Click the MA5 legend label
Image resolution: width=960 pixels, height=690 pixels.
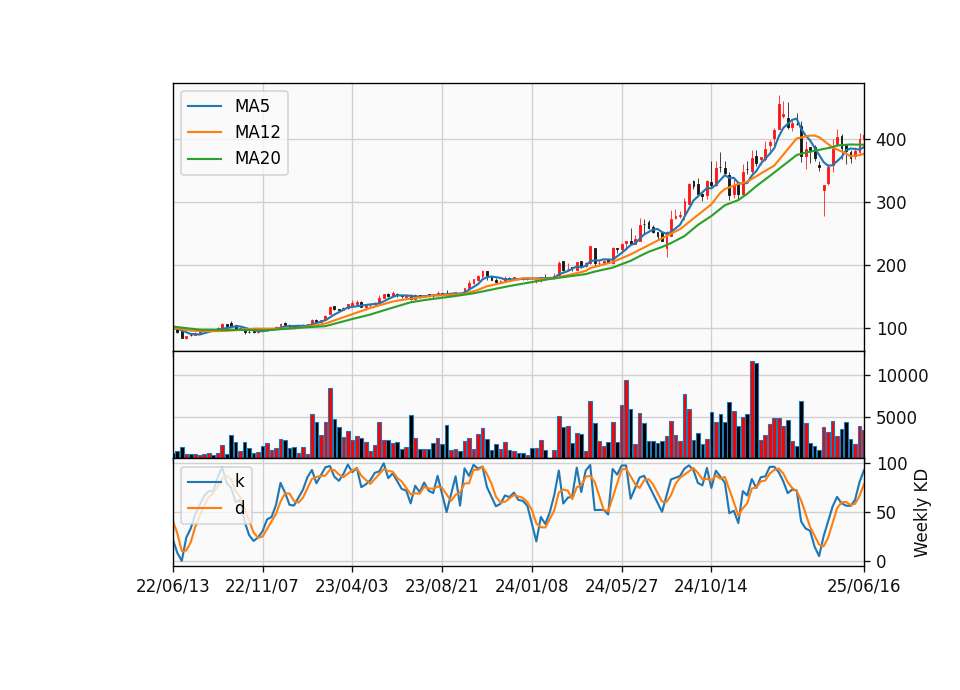pyautogui.click(x=252, y=106)
